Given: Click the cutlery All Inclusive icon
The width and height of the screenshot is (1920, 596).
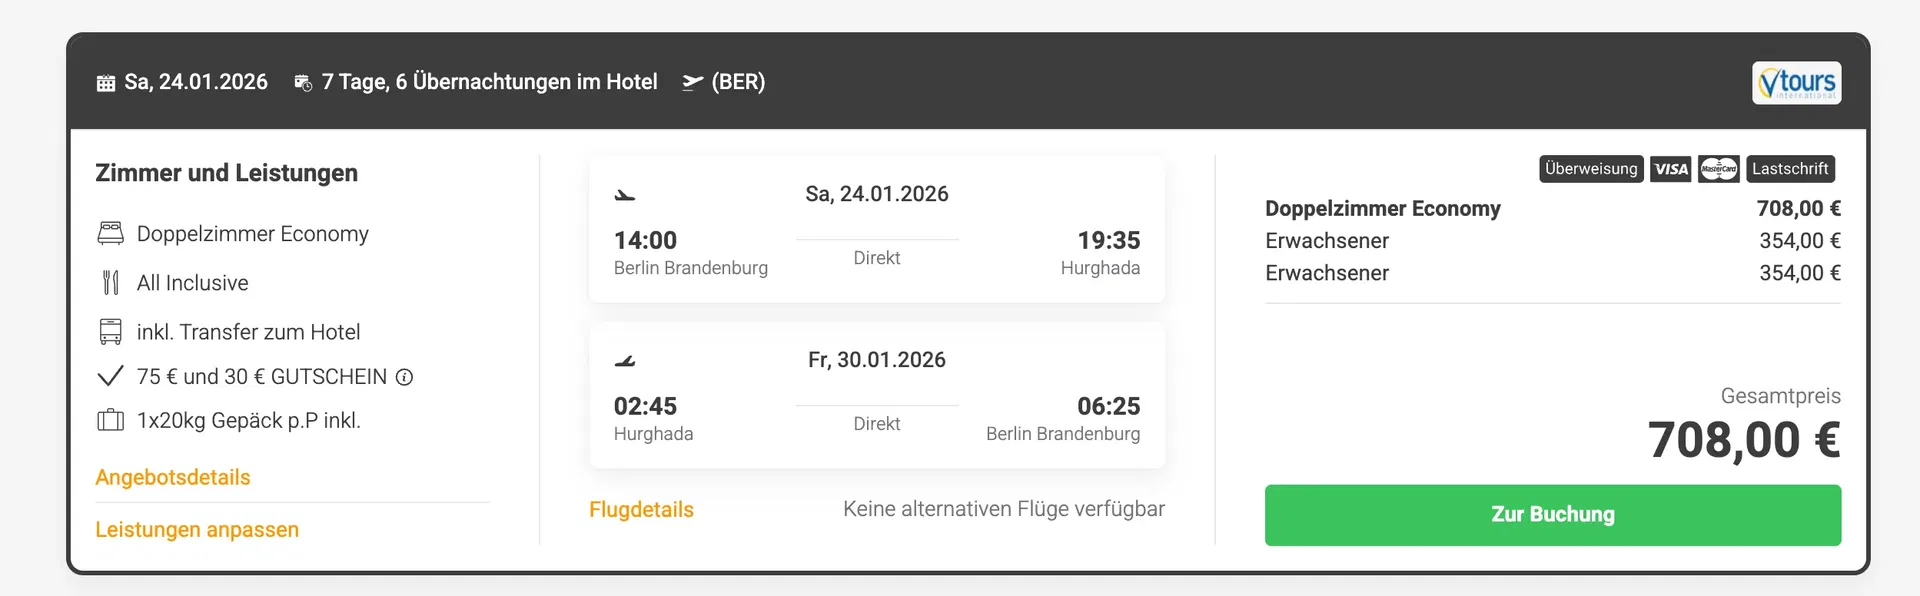Looking at the screenshot, I should (x=110, y=283).
